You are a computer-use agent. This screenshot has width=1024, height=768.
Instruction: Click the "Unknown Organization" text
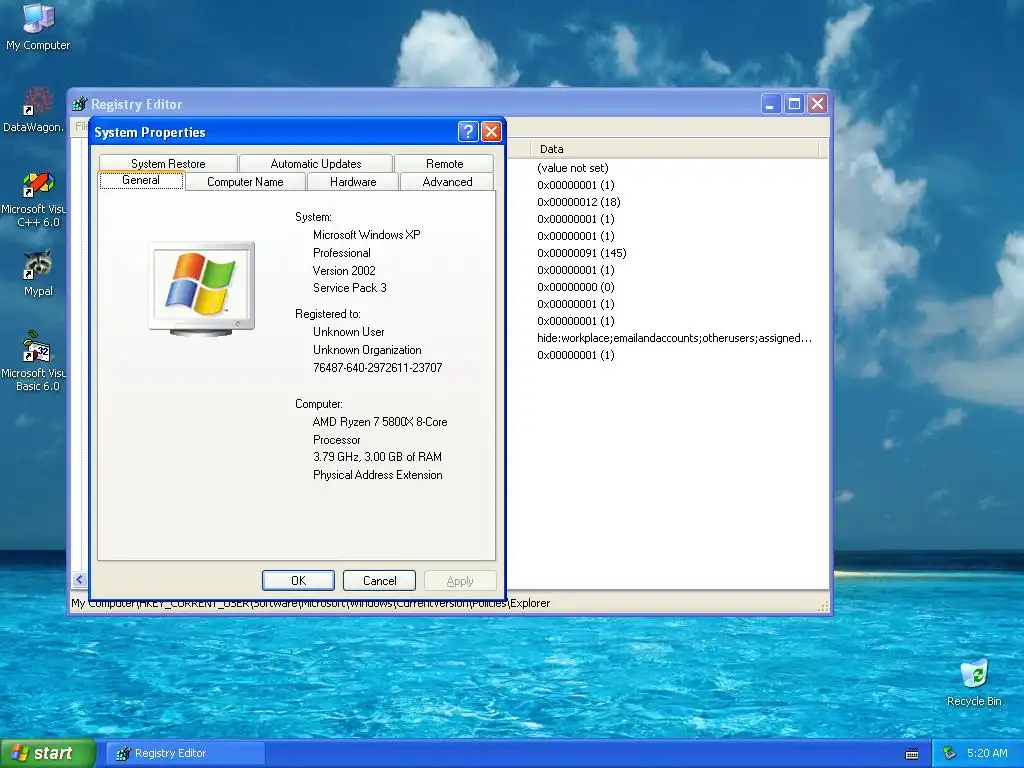[x=367, y=350]
